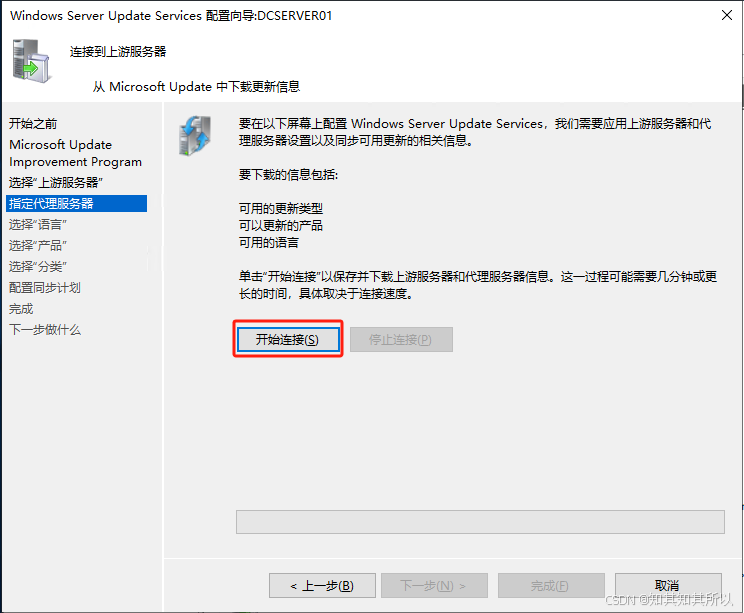
Task: Select the 选择"分类" step
Action: tap(37, 266)
